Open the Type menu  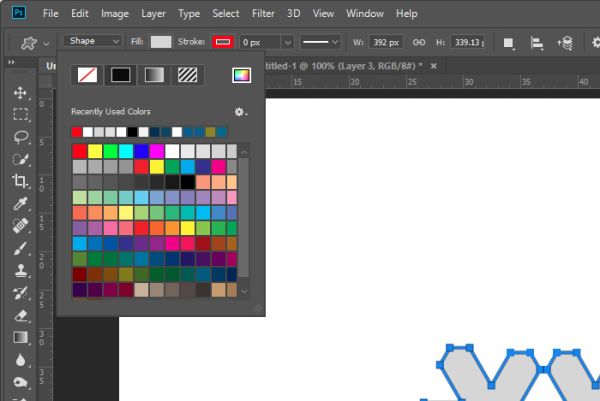click(x=189, y=14)
